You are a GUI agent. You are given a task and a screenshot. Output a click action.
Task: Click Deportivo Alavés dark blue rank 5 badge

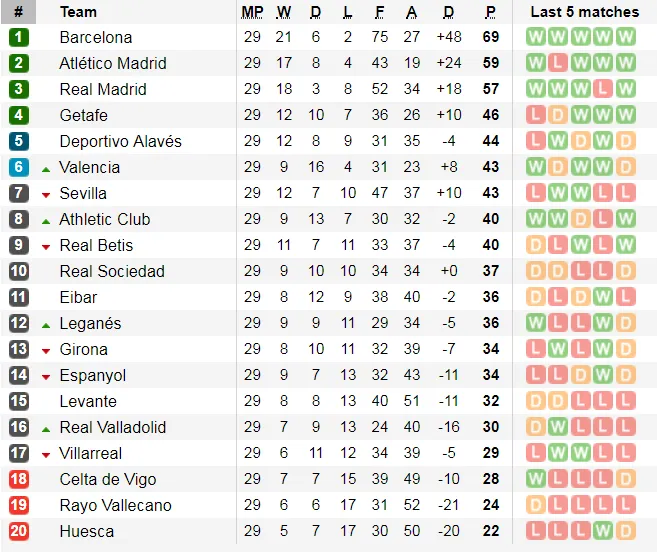pos(18,141)
